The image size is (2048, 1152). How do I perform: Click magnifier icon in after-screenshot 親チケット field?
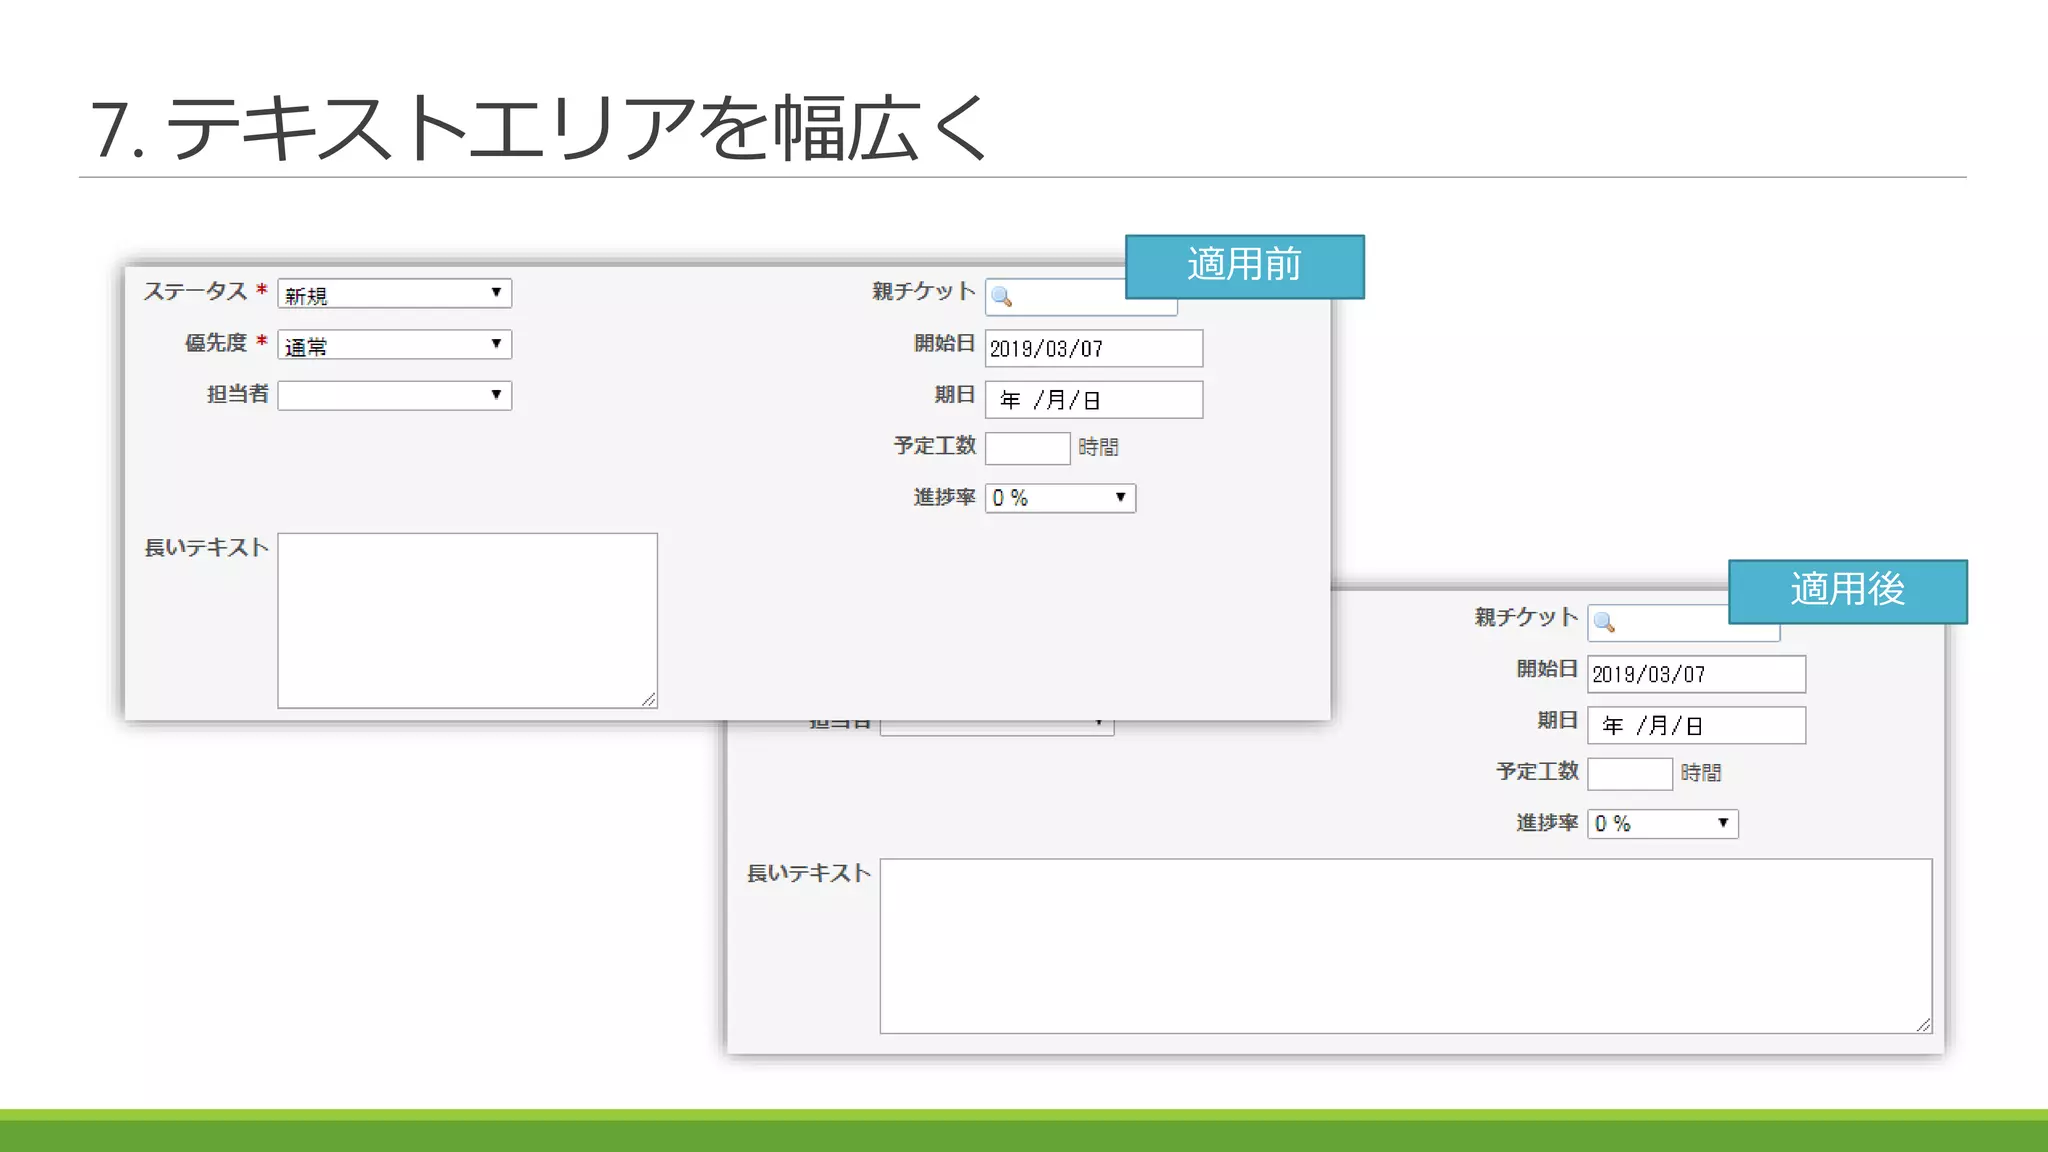(x=1604, y=622)
